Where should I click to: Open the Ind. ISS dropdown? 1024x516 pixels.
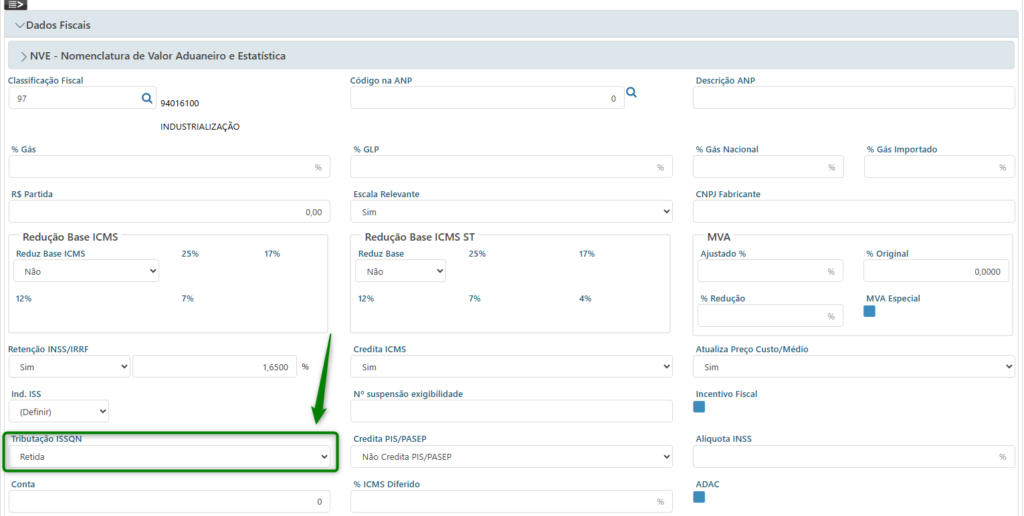coord(58,411)
